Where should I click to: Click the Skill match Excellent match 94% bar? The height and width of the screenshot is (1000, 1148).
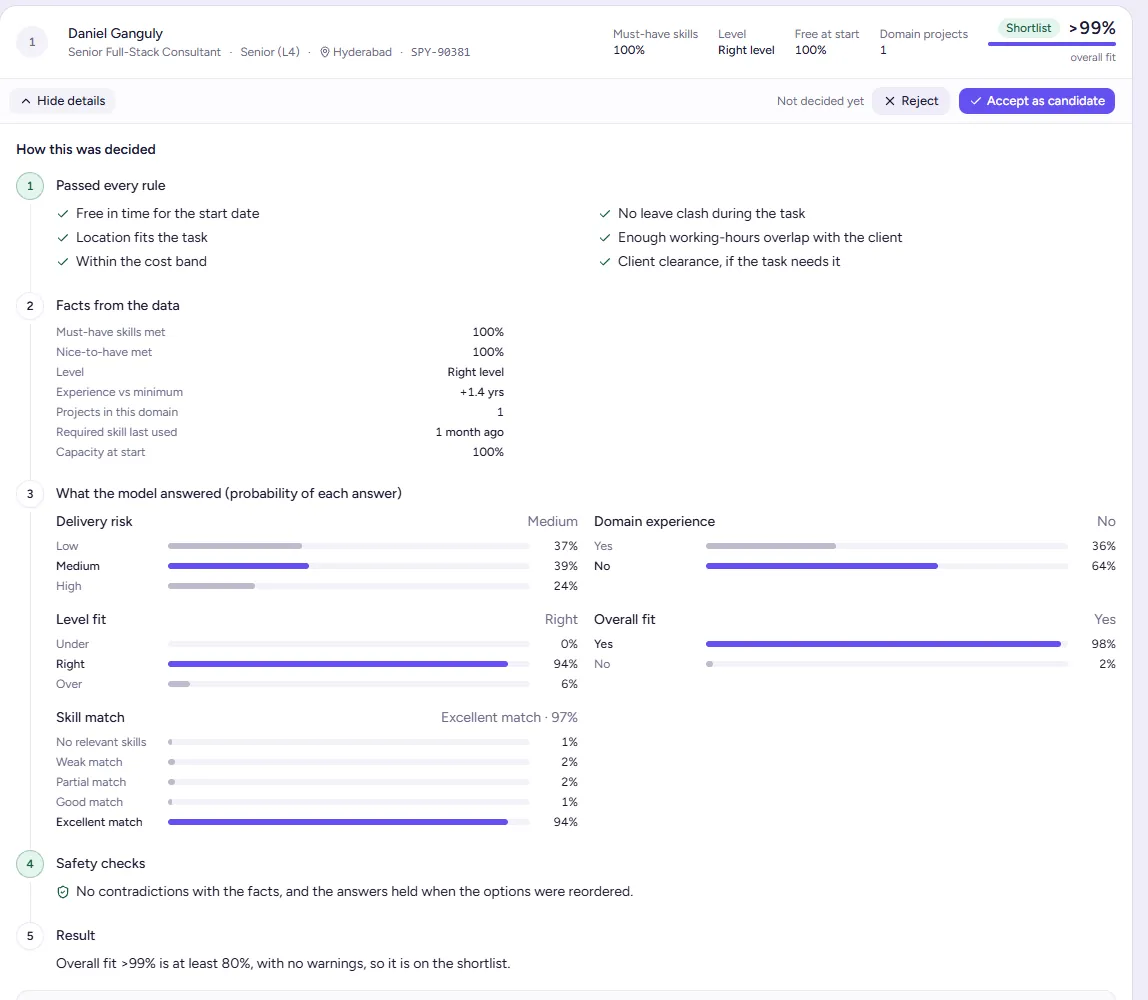pos(348,822)
